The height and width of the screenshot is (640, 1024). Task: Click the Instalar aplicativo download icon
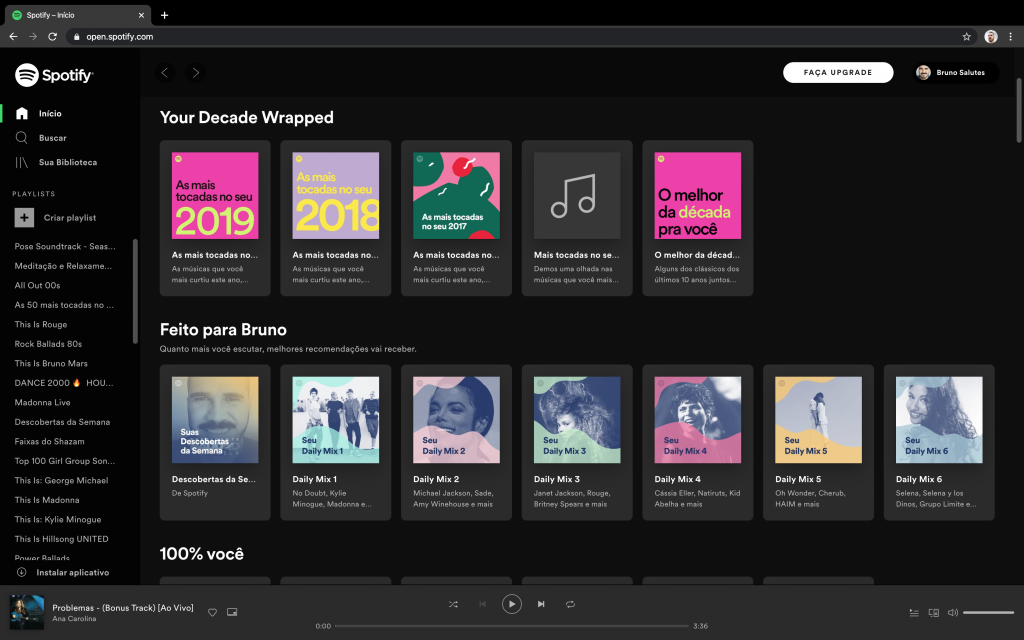pos(22,572)
